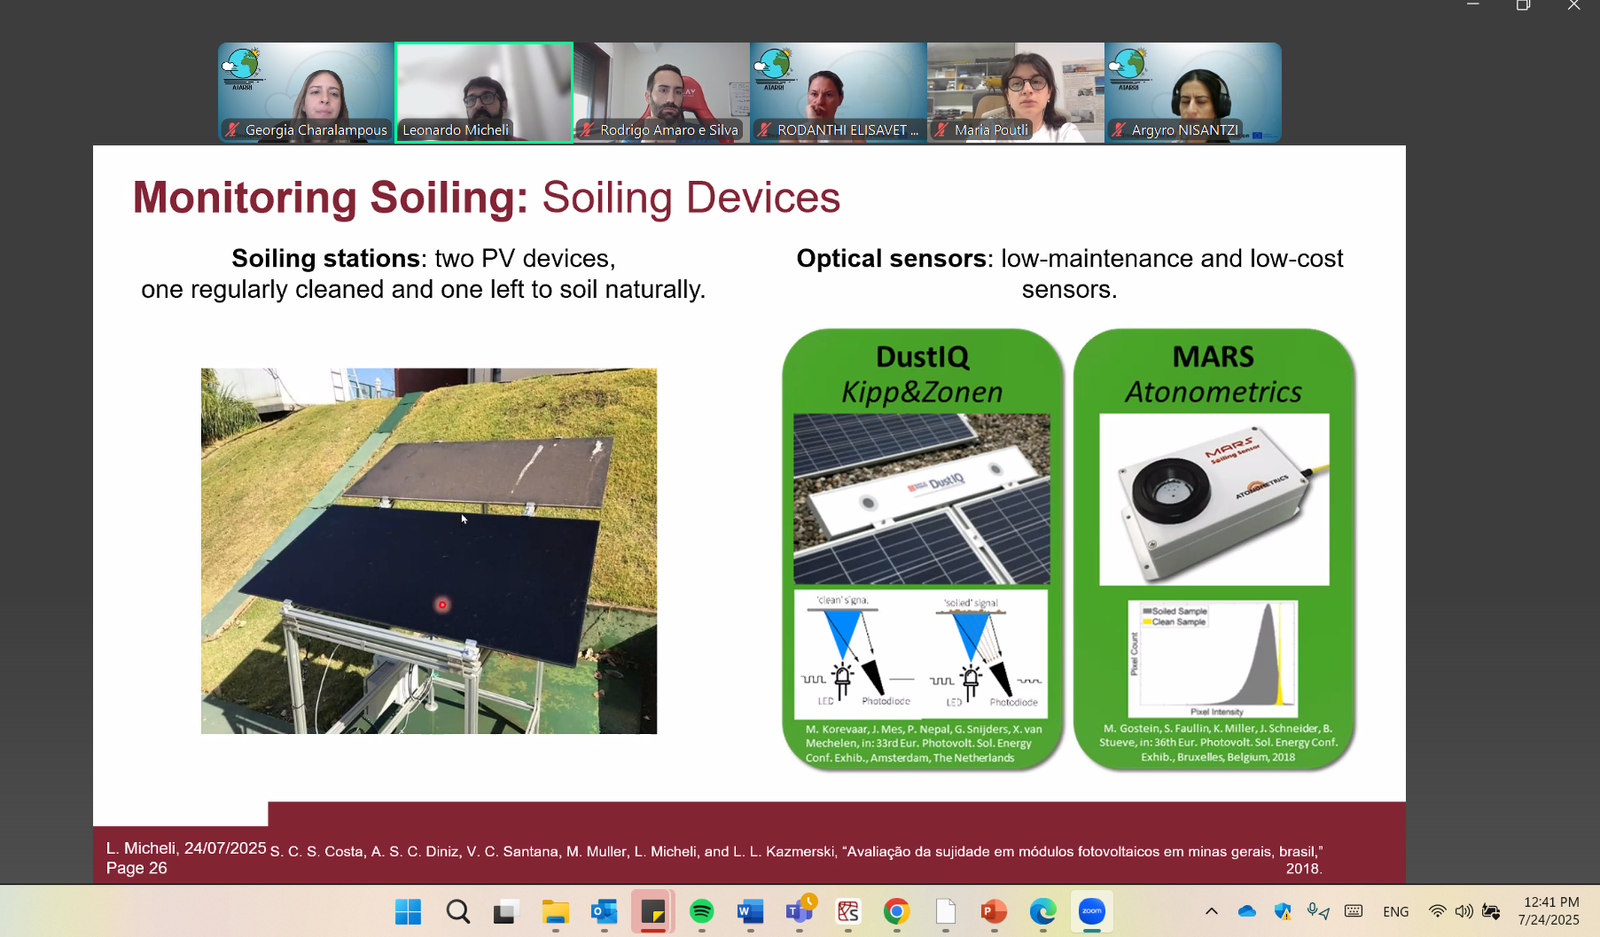This screenshot has height=937, width=1600.
Task: Open Microsoft Teams taskbar icon
Action: pyautogui.click(x=799, y=911)
